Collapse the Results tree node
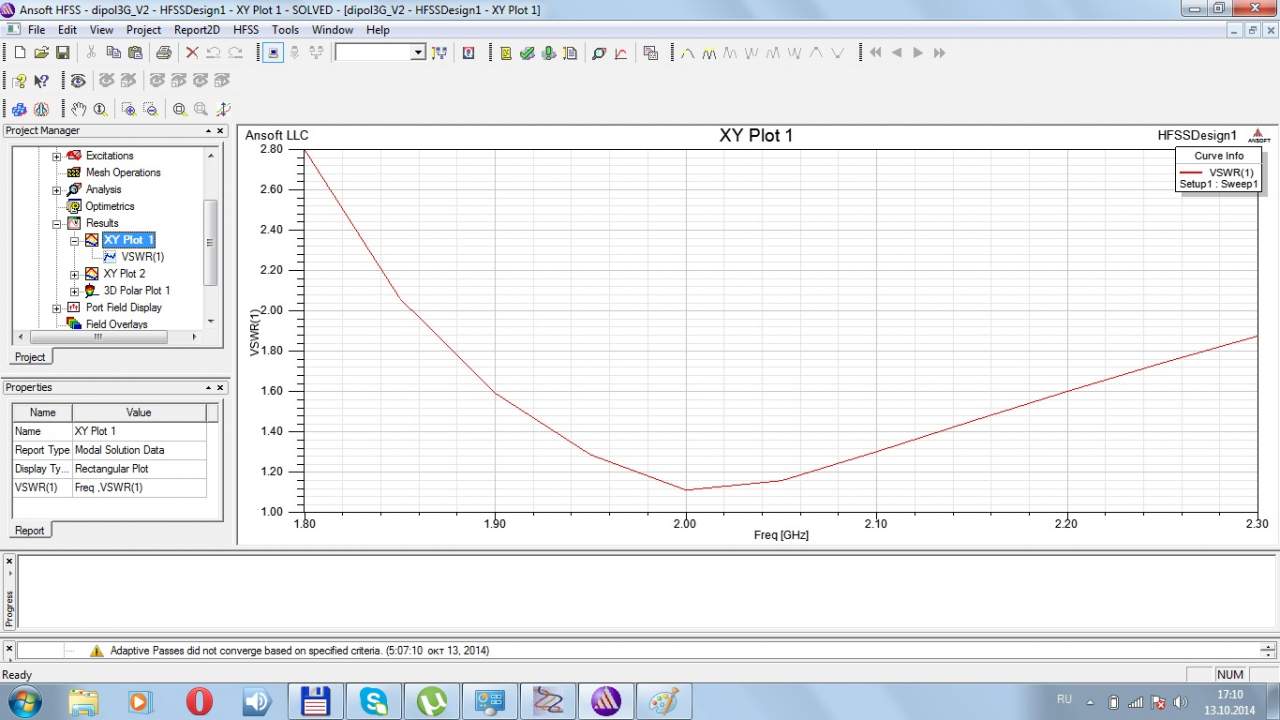The image size is (1280, 720). click(x=57, y=223)
